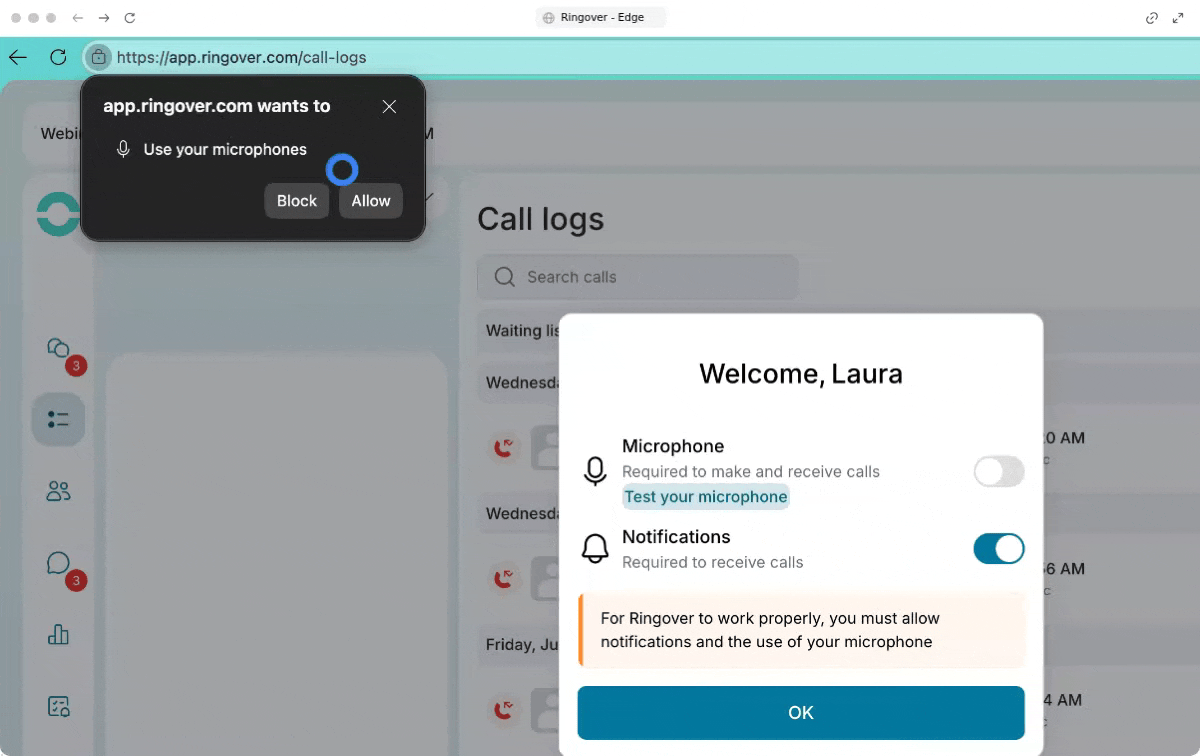Click the Friday date group header

pyautogui.click(x=522, y=645)
